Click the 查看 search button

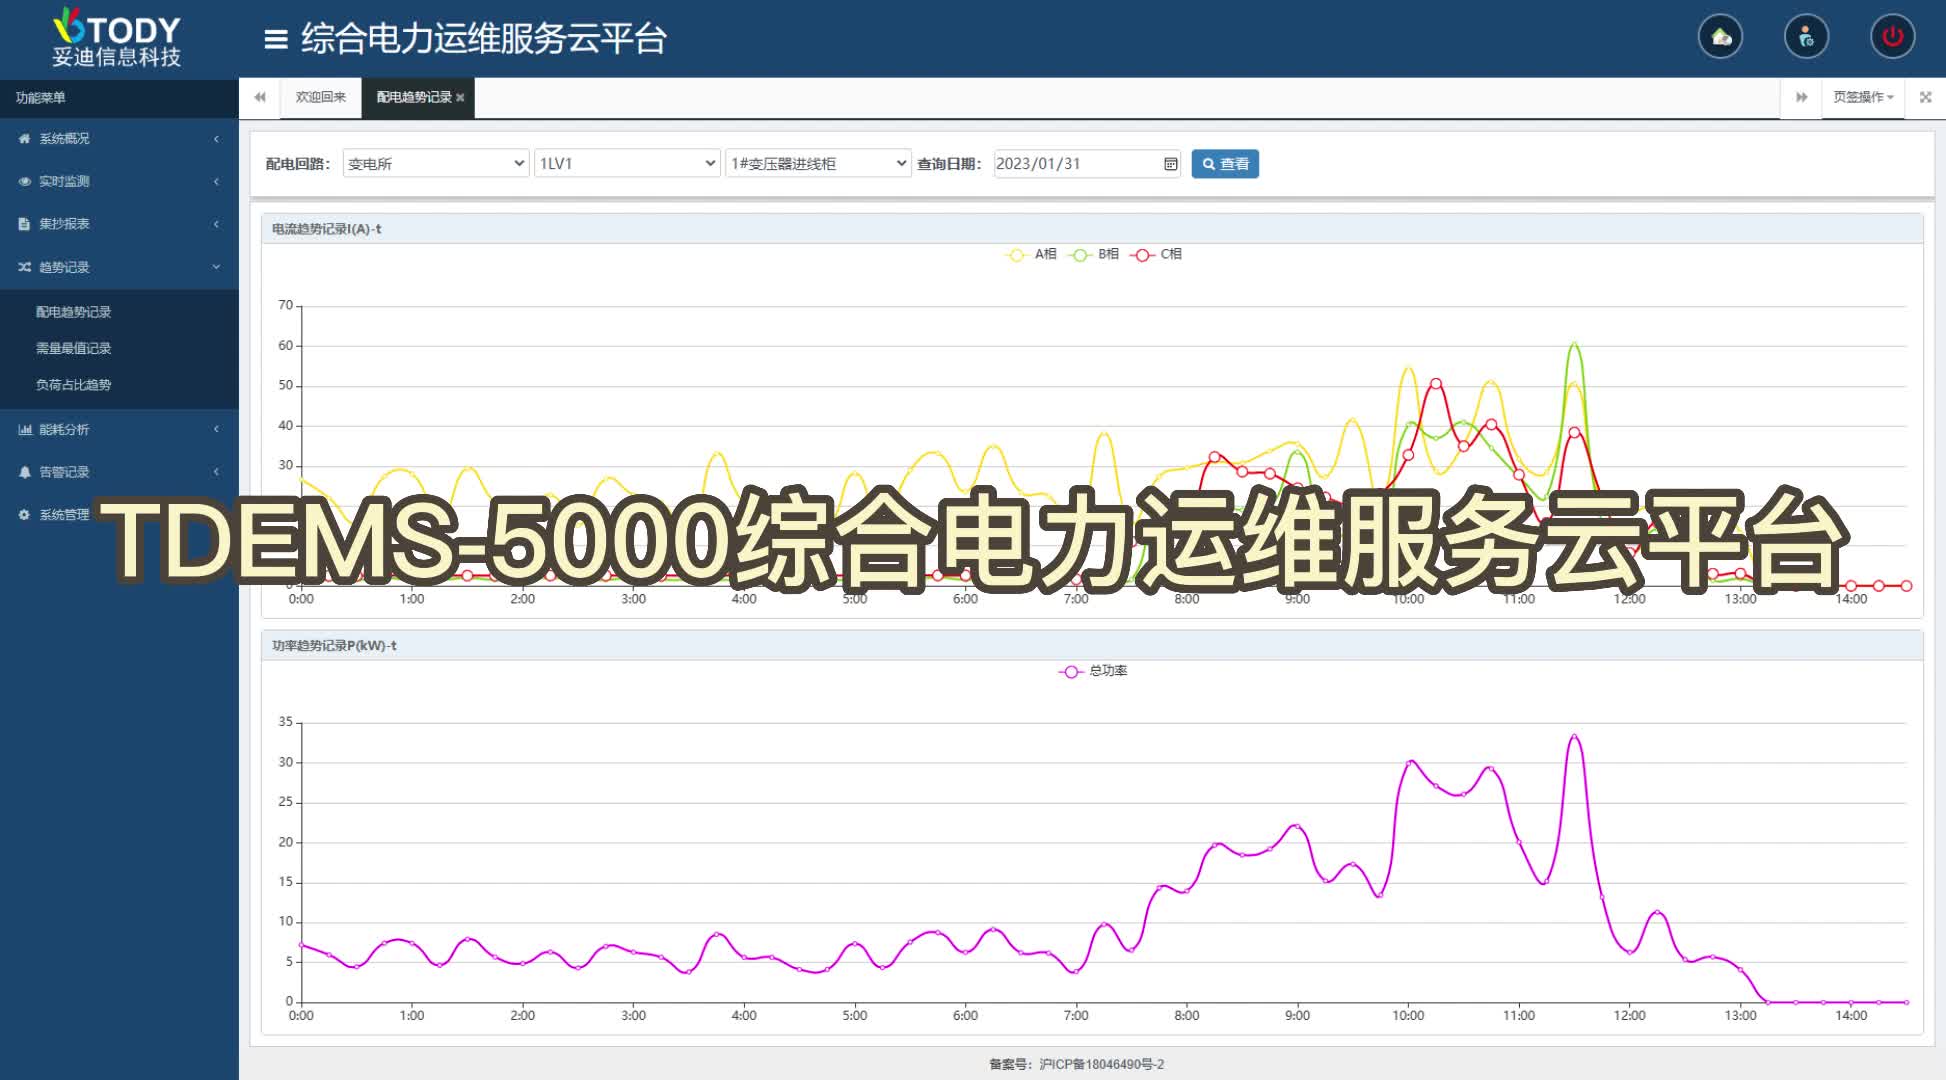1225,164
